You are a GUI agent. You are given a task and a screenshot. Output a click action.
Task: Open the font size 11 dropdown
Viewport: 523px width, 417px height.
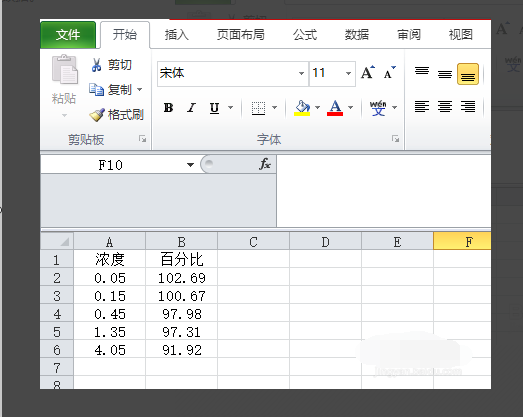pyautogui.click(x=348, y=73)
